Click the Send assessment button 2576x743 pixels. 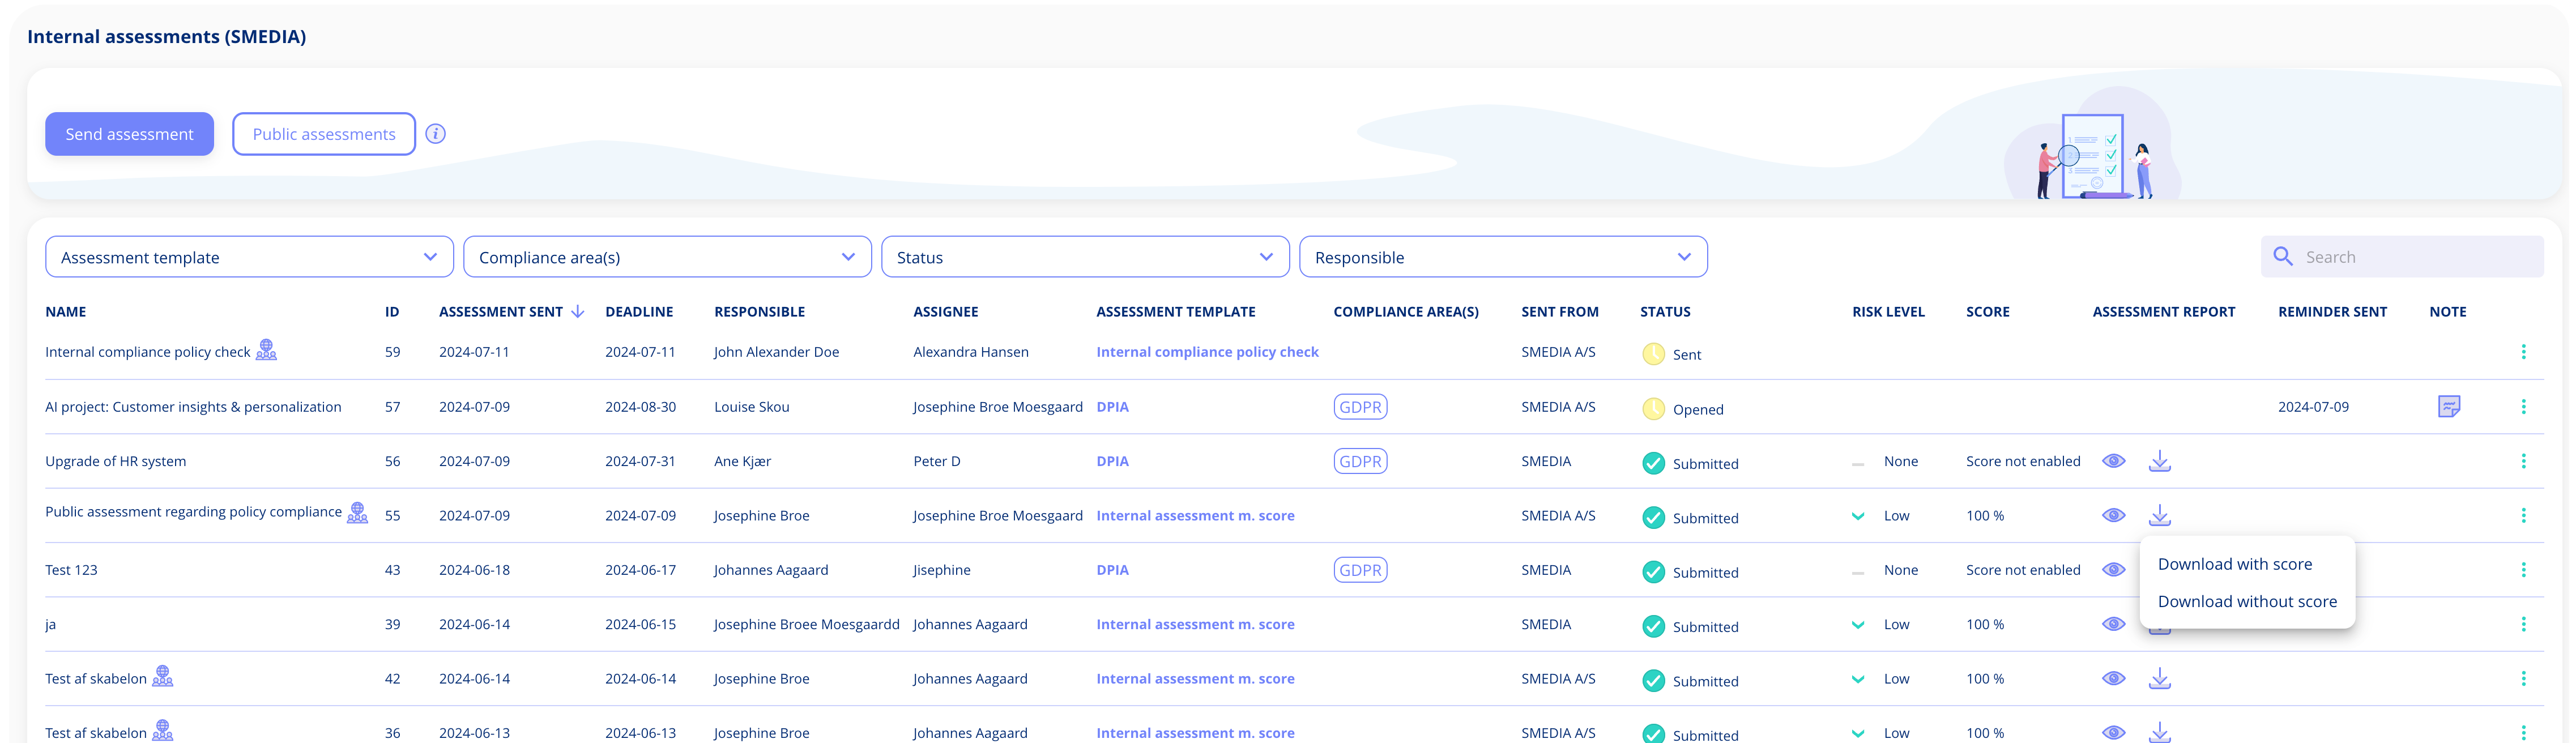pyautogui.click(x=128, y=133)
